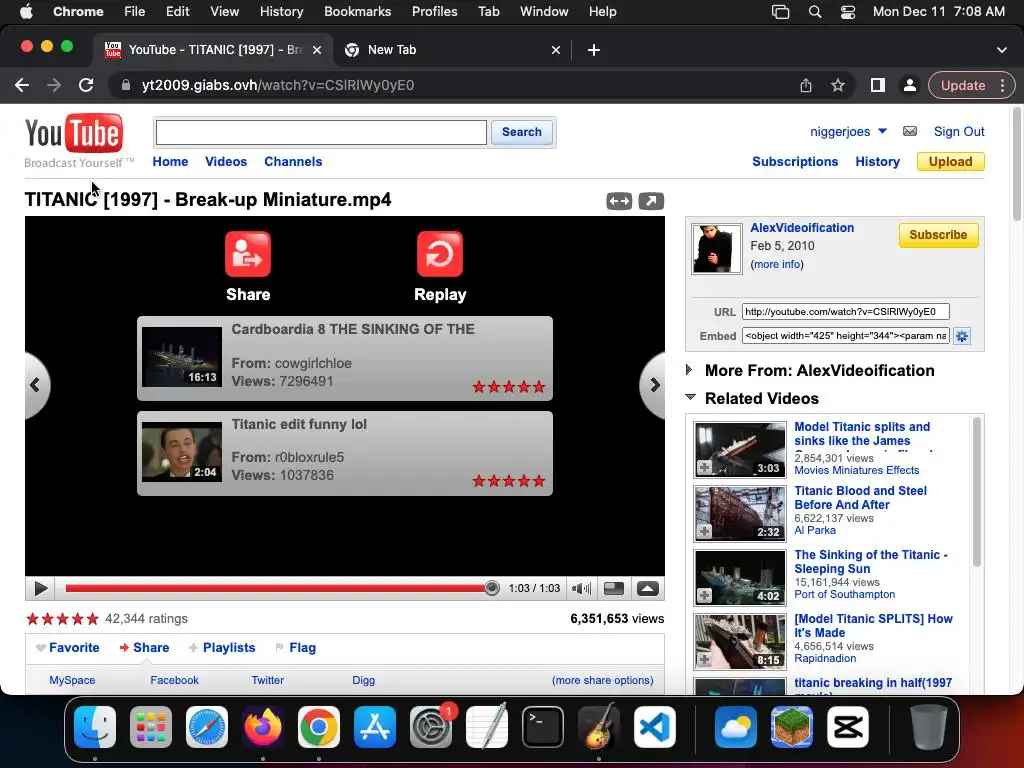The width and height of the screenshot is (1024, 768).
Task: Add Sinking of the Titanic video to queue
Action: [x=705, y=596]
